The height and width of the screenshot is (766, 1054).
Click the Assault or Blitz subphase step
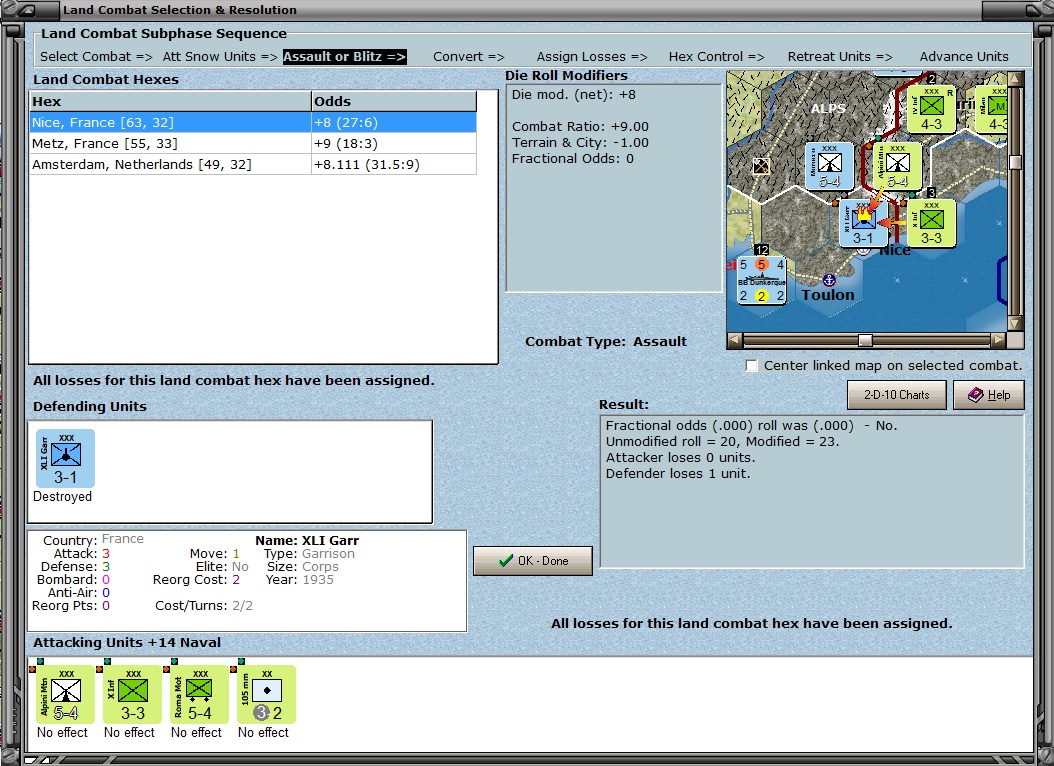pos(344,56)
